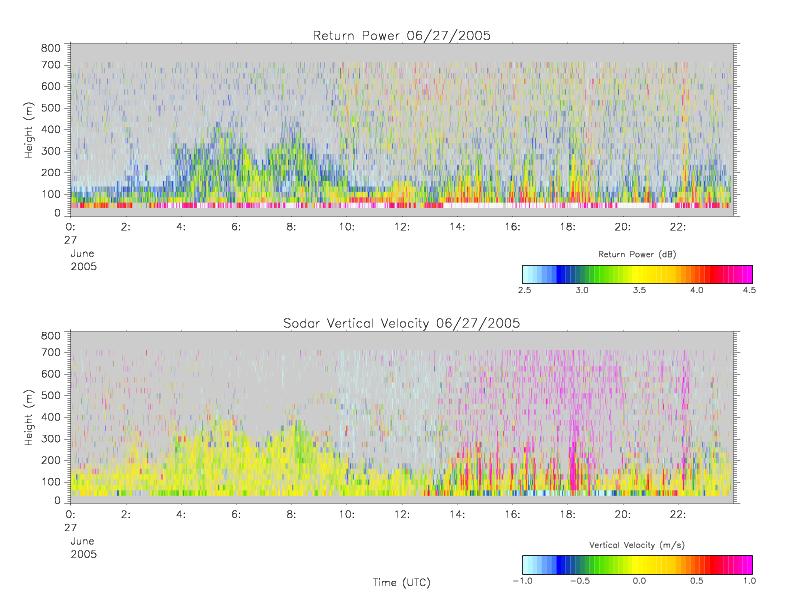The image size is (791, 611).
Task: Click the 200 height tick in Vertical Velocity plot
Action: 50,460
